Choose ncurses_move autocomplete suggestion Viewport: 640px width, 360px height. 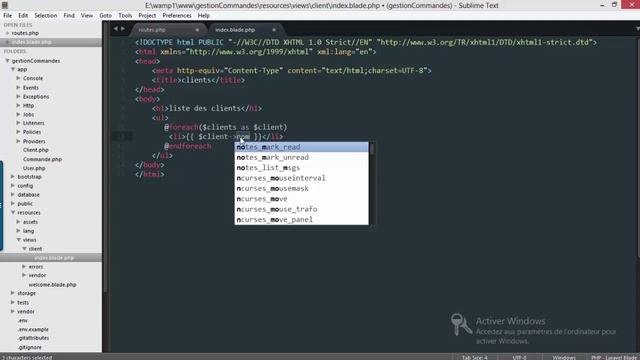[302, 199]
